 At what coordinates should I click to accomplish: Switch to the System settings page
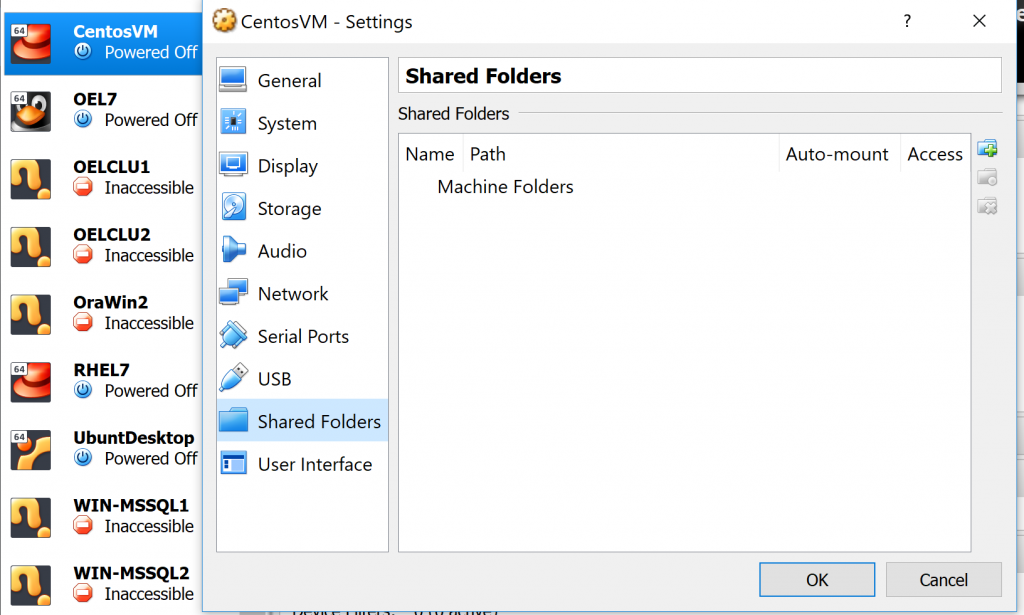302,123
